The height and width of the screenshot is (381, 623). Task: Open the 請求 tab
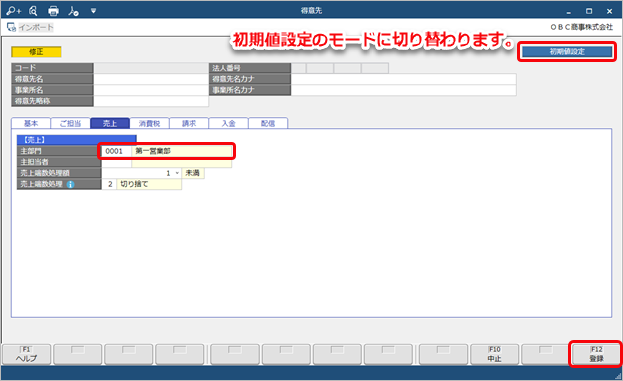point(189,123)
